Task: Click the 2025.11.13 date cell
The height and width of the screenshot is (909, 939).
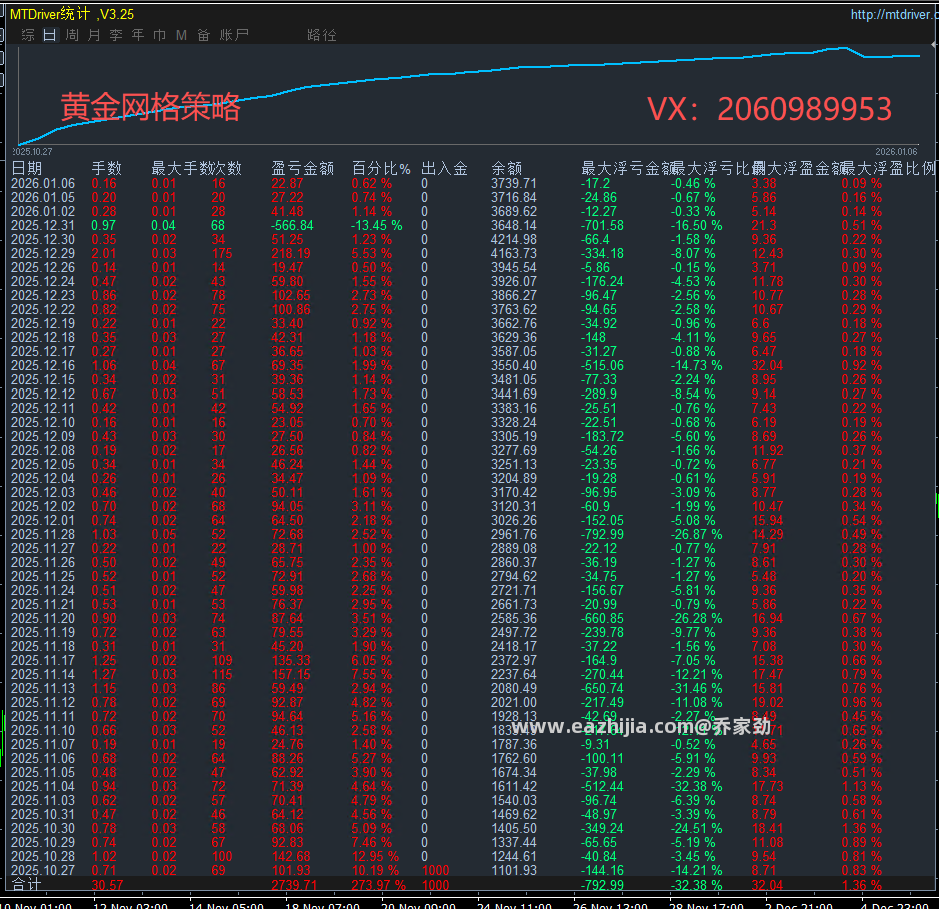Action: (x=43, y=688)
